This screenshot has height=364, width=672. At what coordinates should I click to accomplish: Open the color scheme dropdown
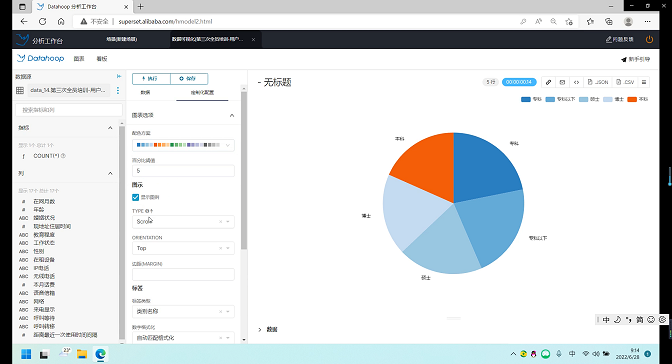tap(183, 145)
